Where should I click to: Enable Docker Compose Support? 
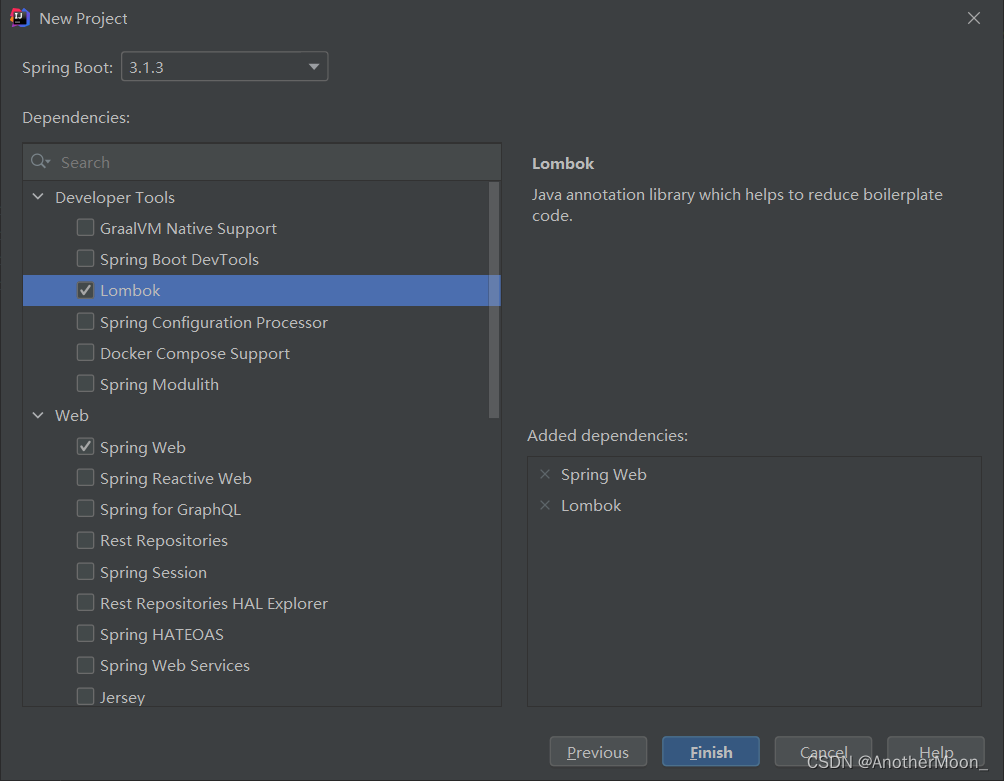[85, 353]
